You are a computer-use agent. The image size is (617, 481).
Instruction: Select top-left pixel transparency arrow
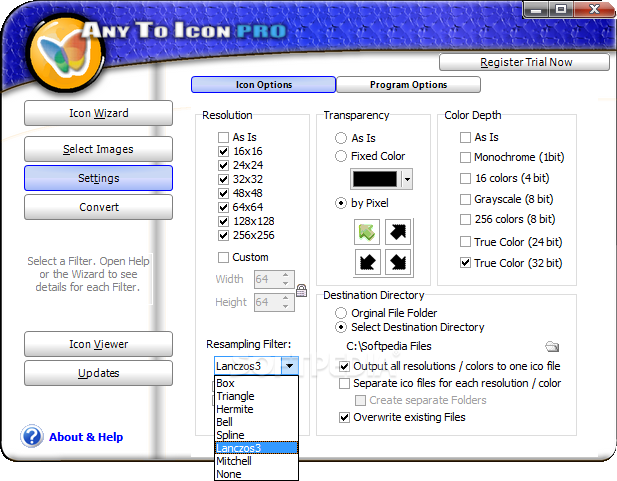pyautogui.click(x=367, y=232)
